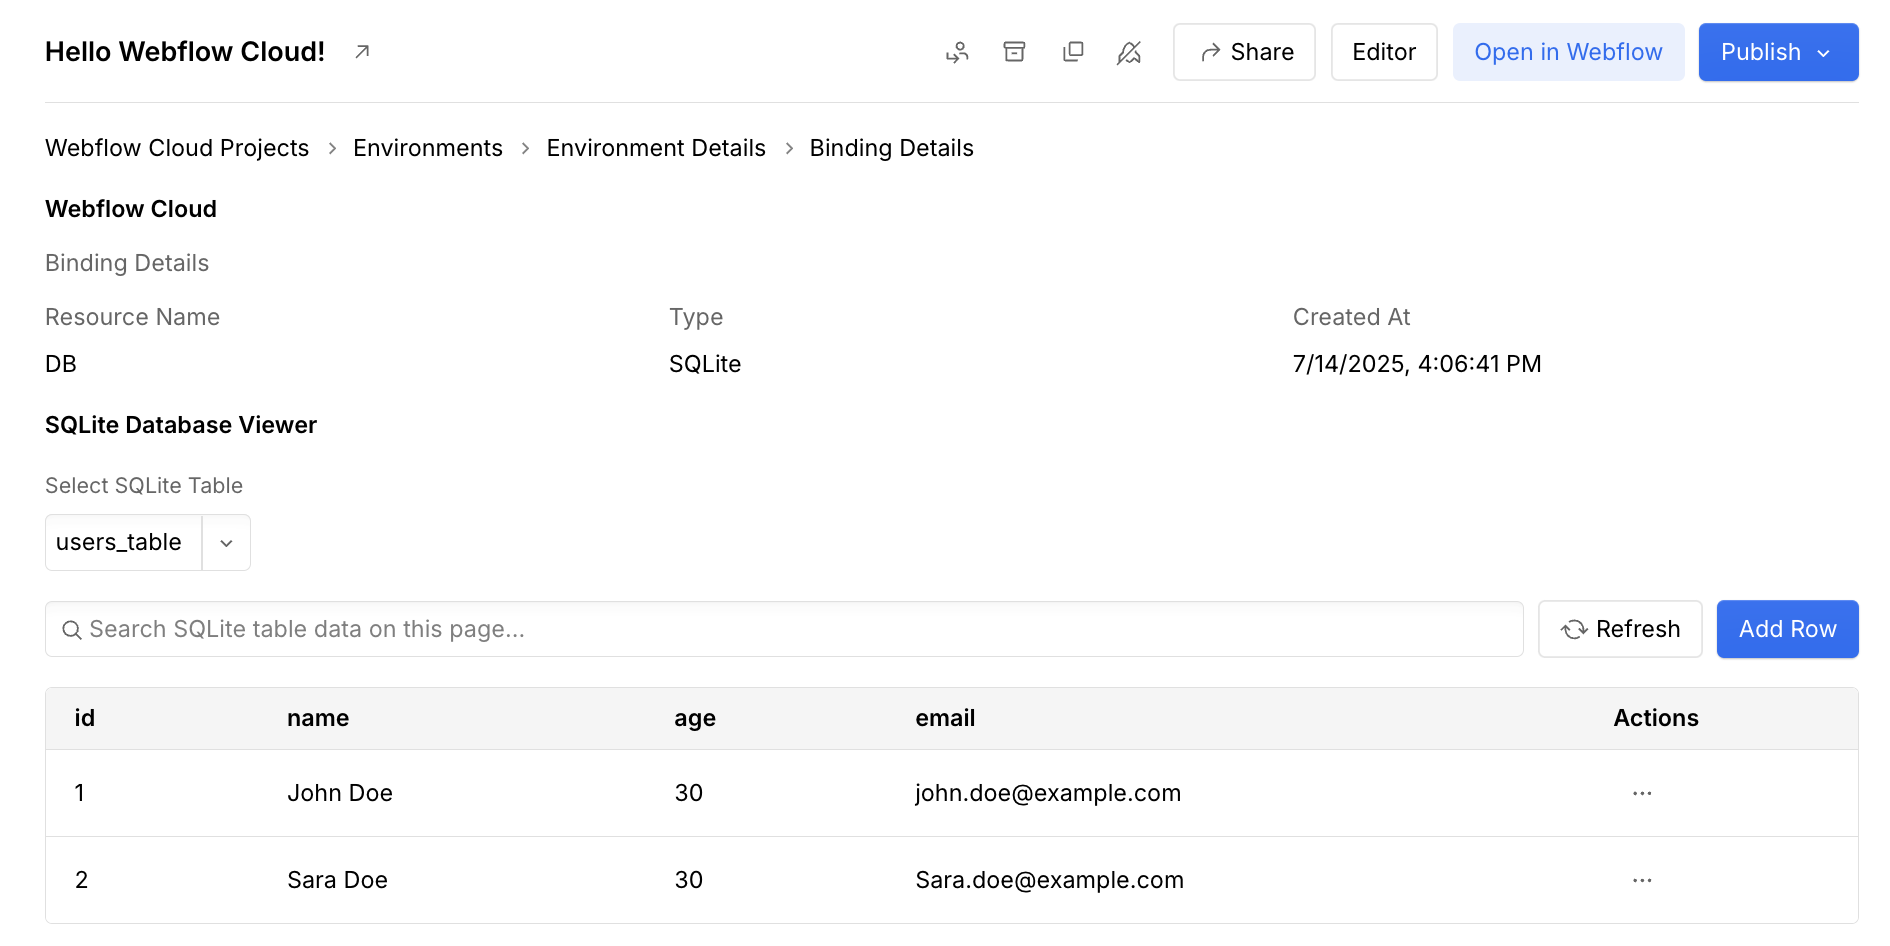Focus the SQLite table search field
Viewport: 1890px width, 946px height.
point(784,629)
